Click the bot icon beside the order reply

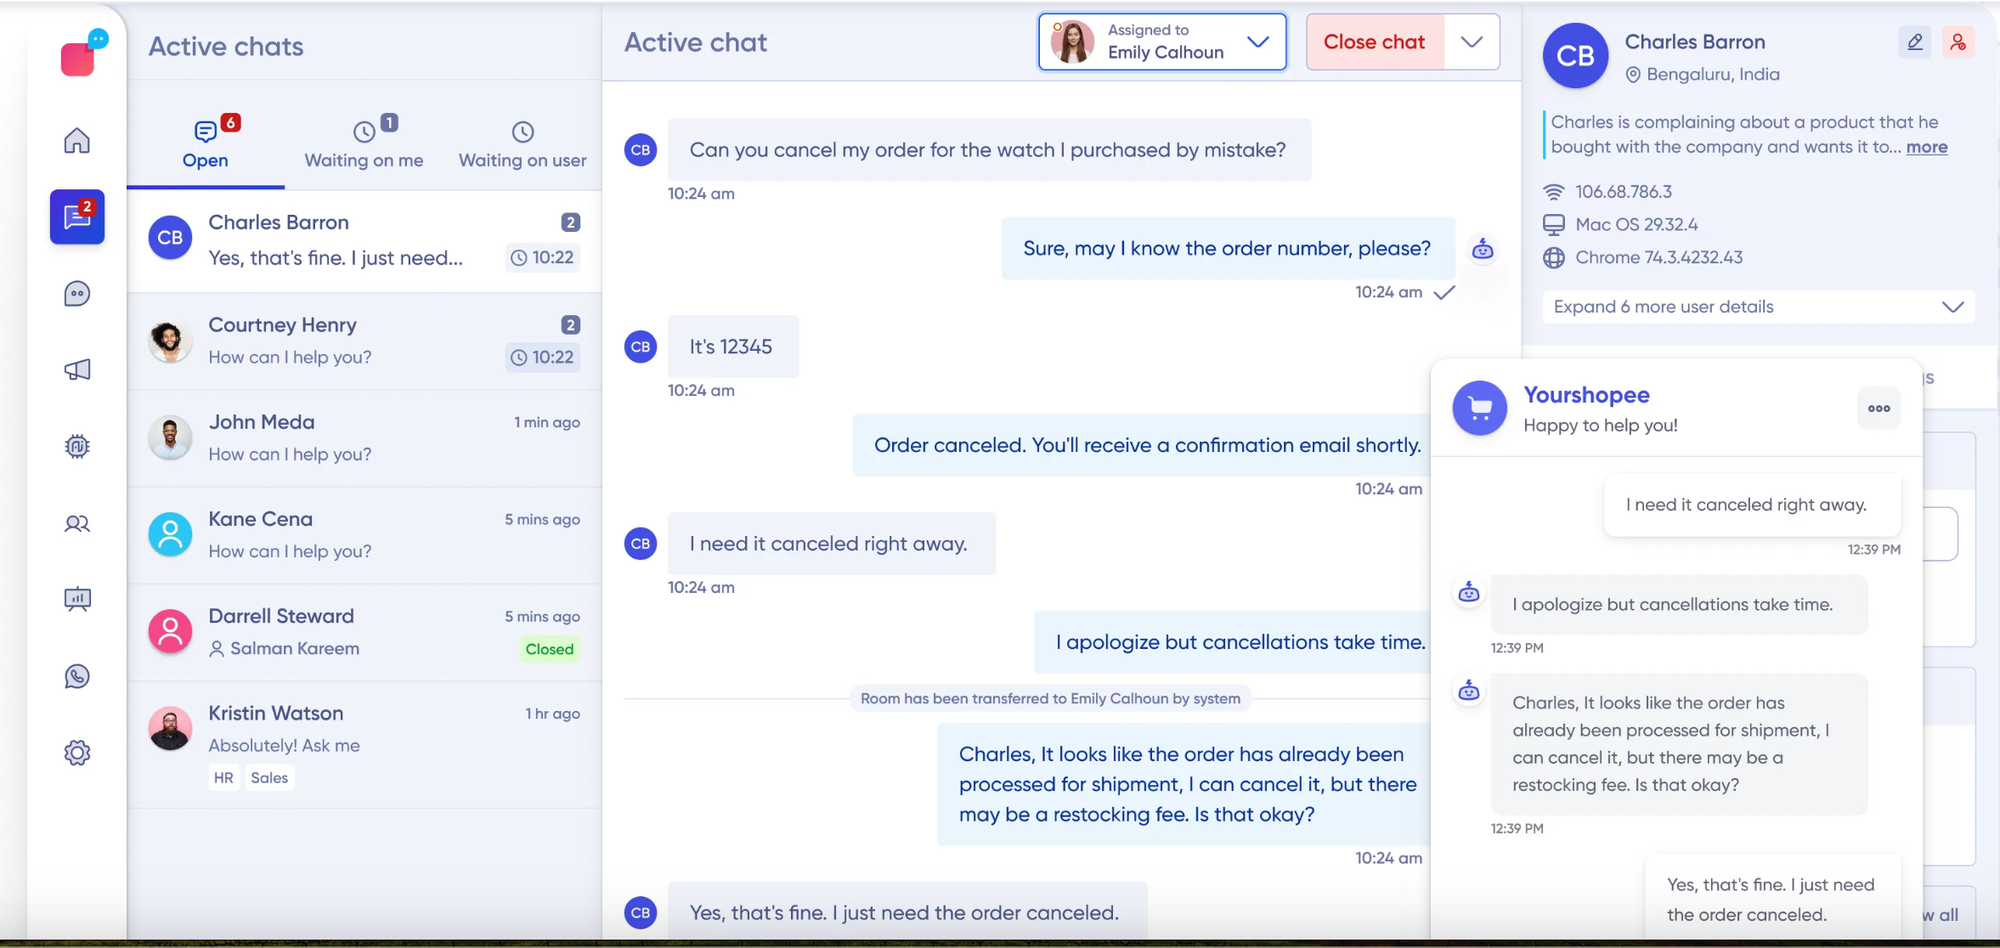click(x=1483, y=250)
